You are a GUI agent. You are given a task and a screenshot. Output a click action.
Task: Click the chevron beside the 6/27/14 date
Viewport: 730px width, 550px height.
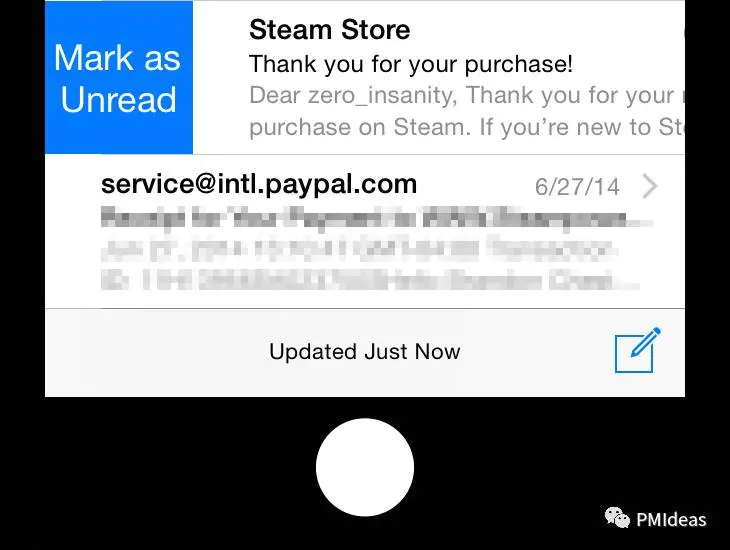tap(649, 186)
